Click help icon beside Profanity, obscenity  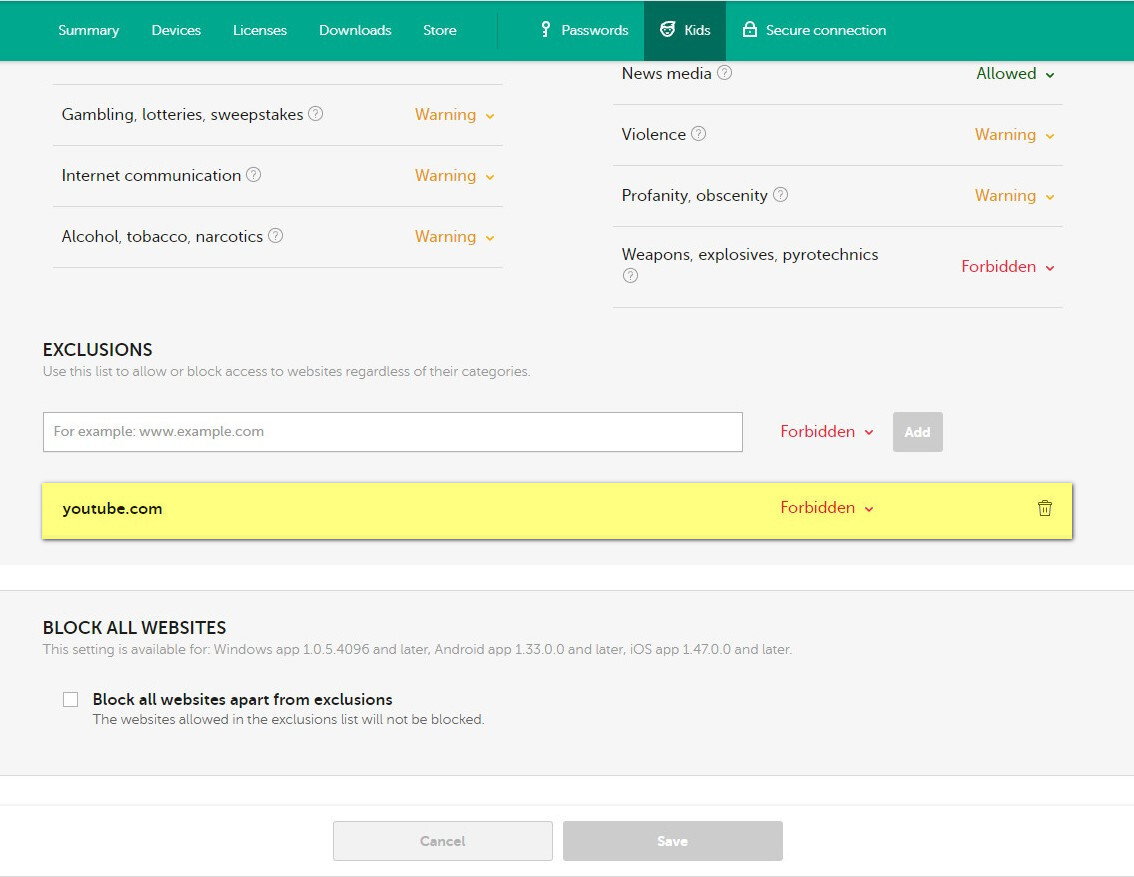coord(781,195)
